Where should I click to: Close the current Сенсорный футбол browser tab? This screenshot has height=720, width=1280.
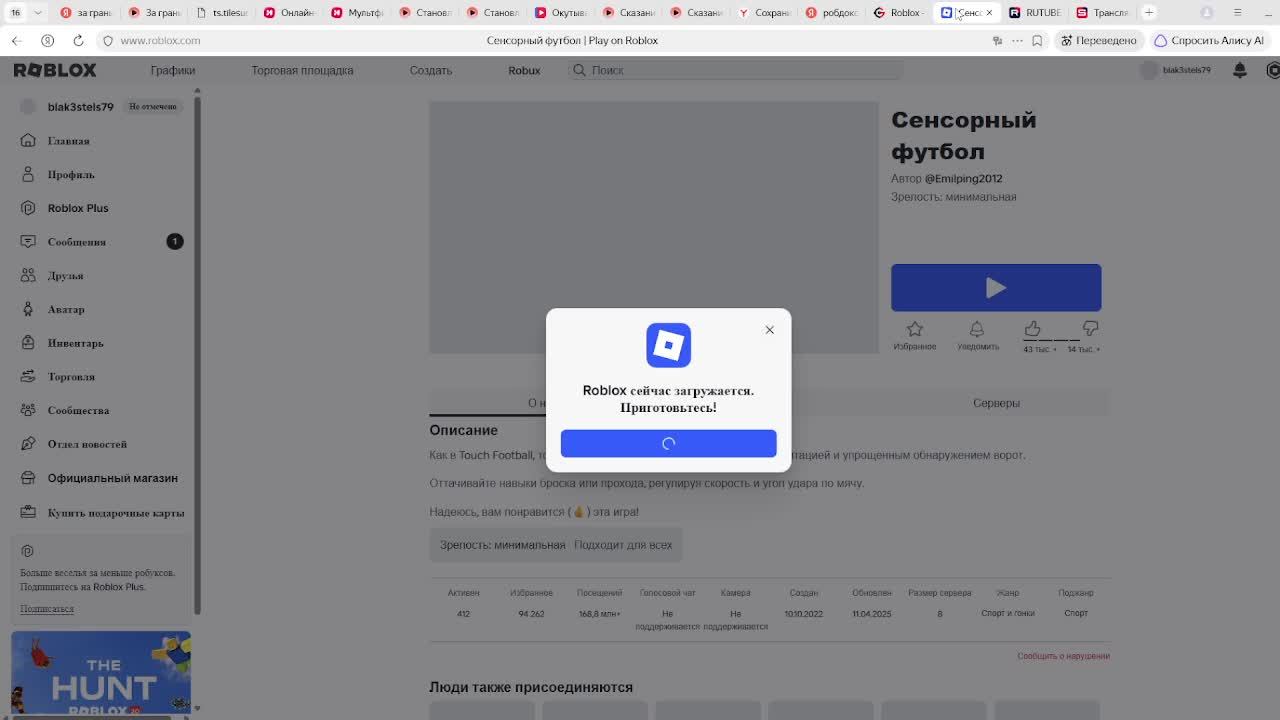(989, 13)
